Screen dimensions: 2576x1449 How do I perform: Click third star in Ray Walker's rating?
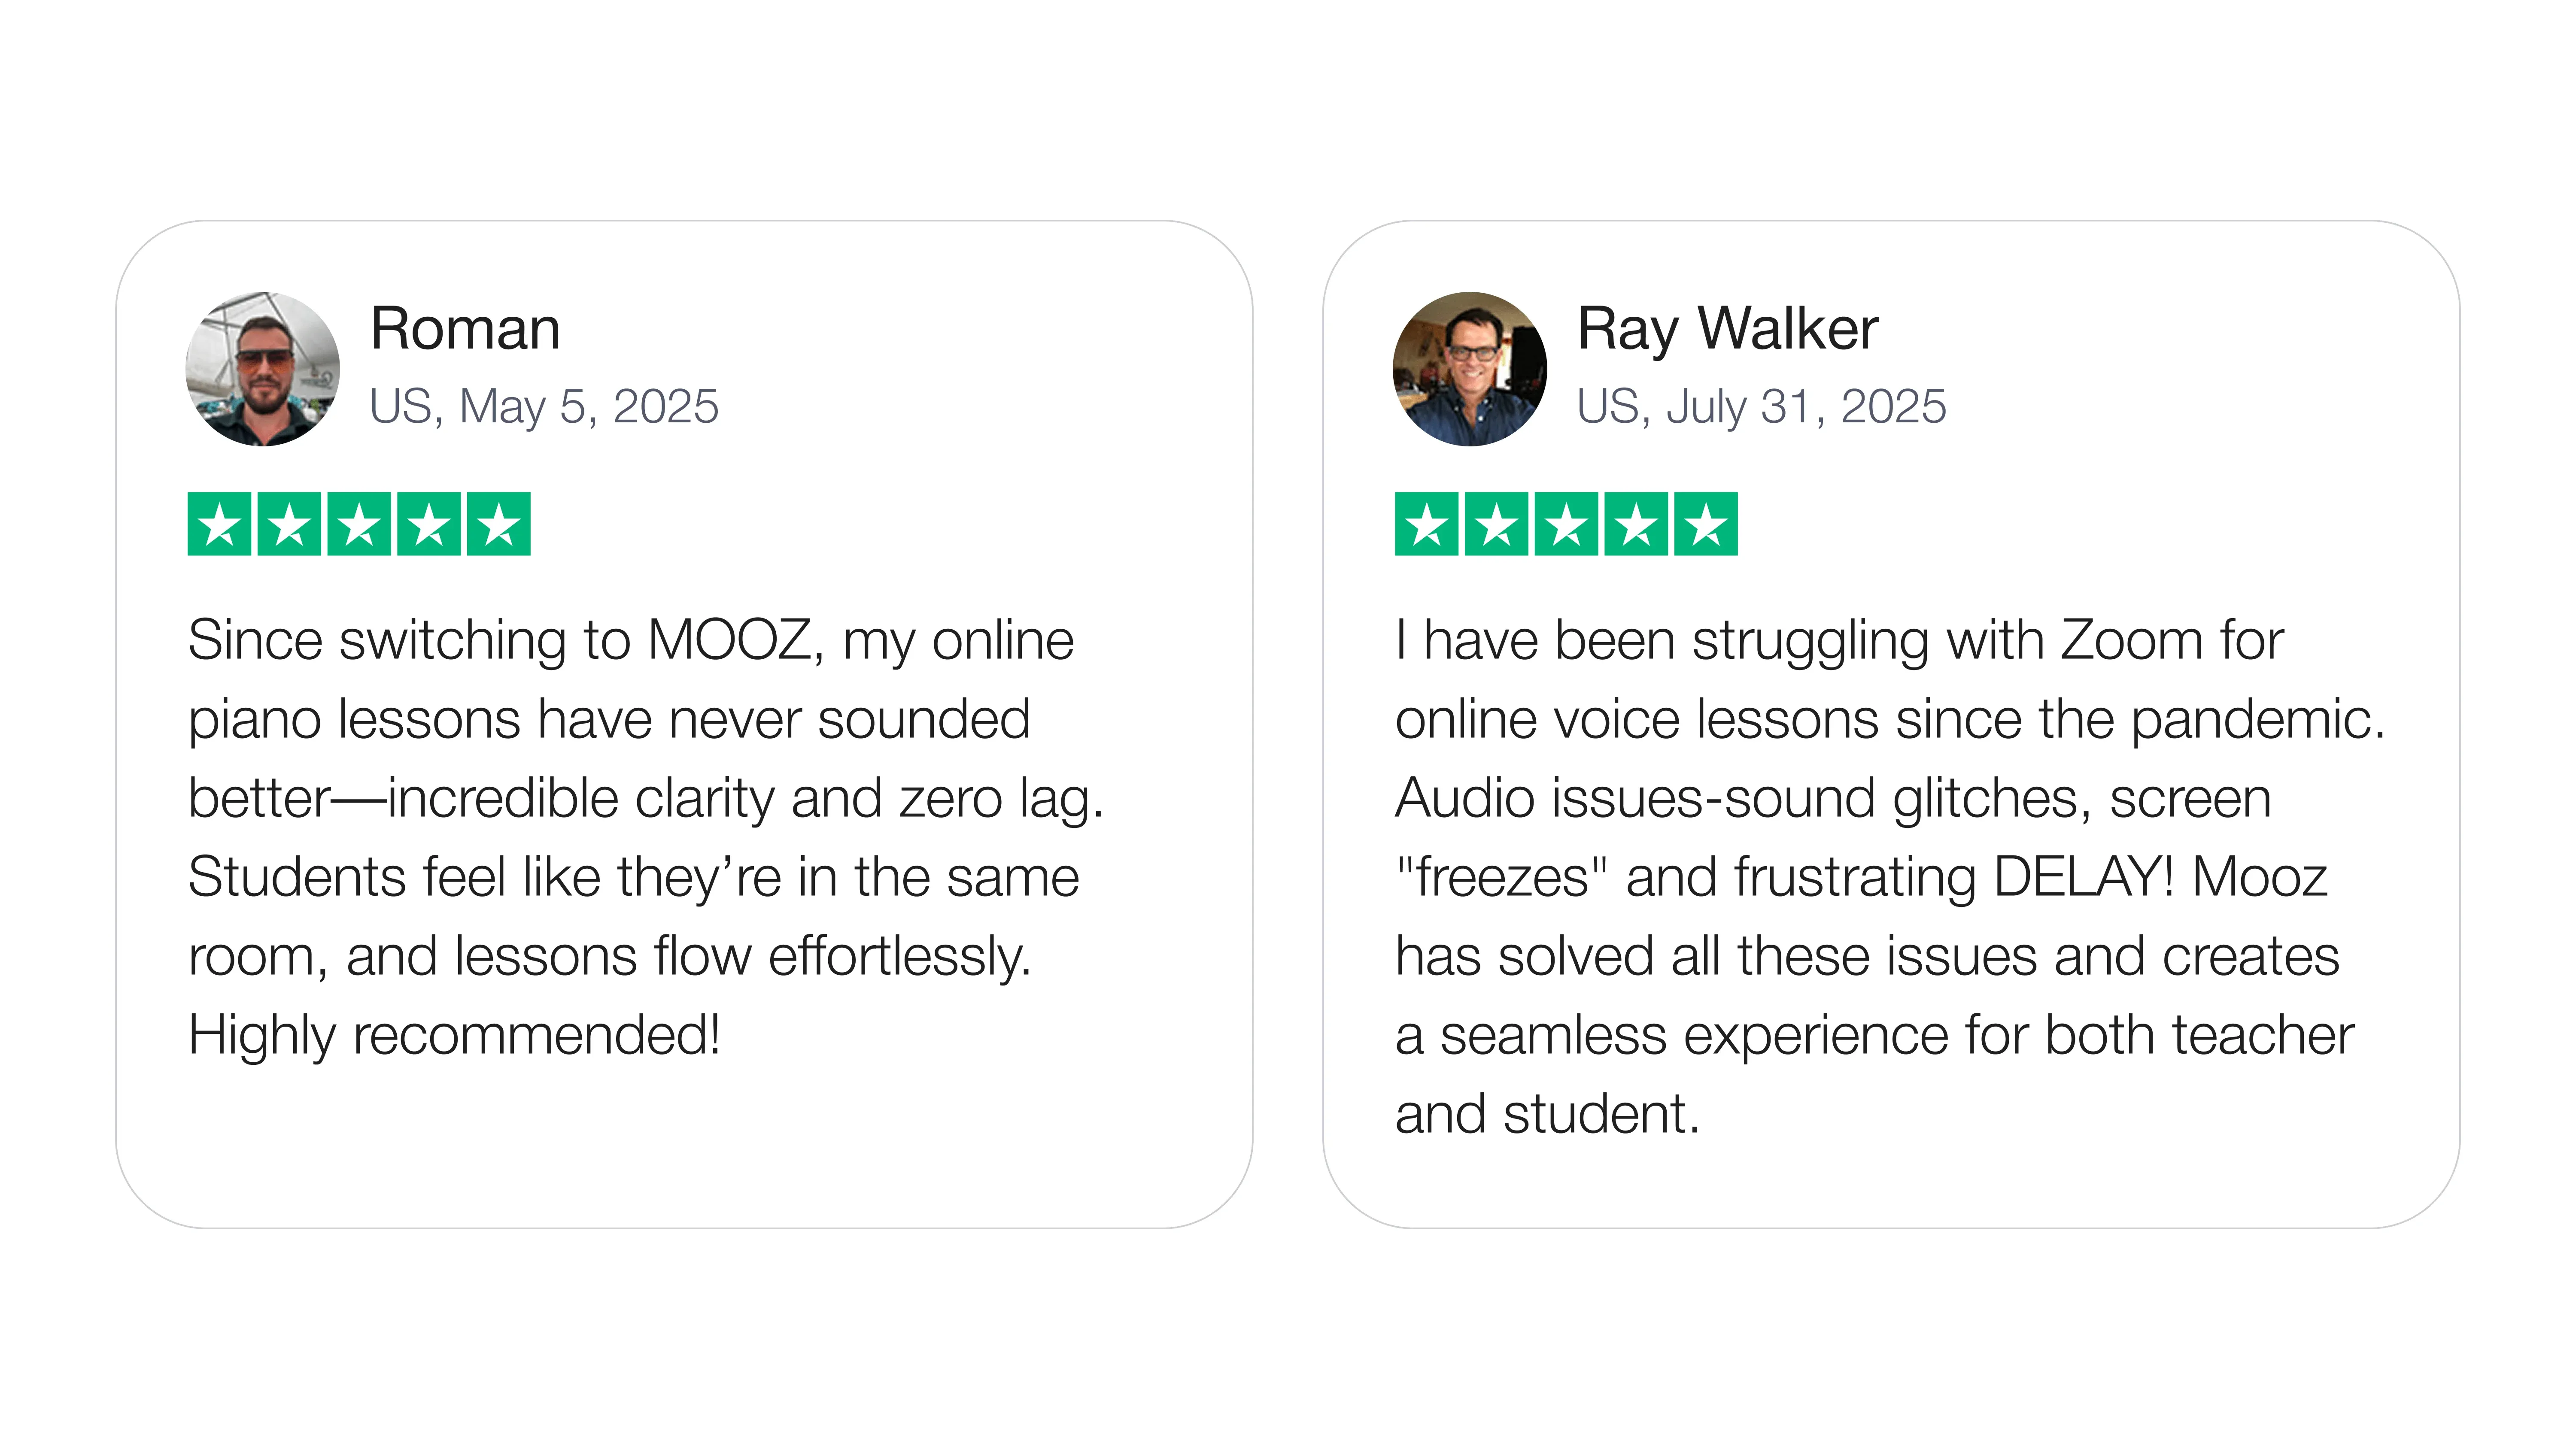point(1566,524)
